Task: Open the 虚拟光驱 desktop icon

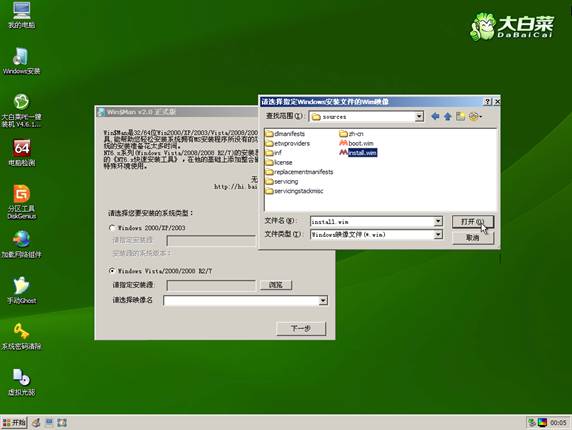Action: [21, 382]
